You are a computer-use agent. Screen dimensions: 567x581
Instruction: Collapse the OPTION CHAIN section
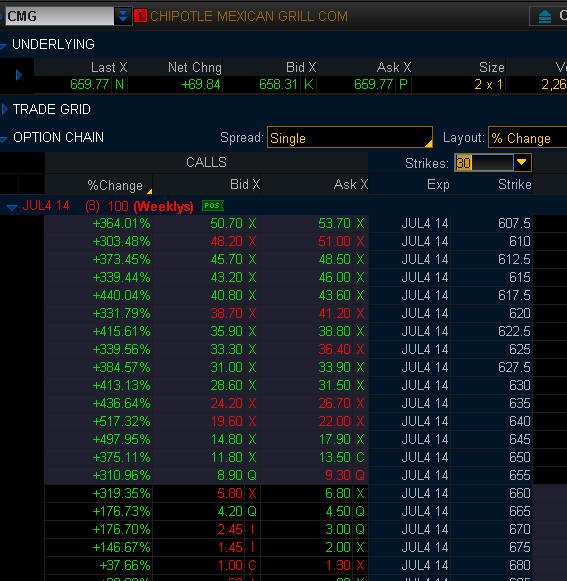point(3,139)
